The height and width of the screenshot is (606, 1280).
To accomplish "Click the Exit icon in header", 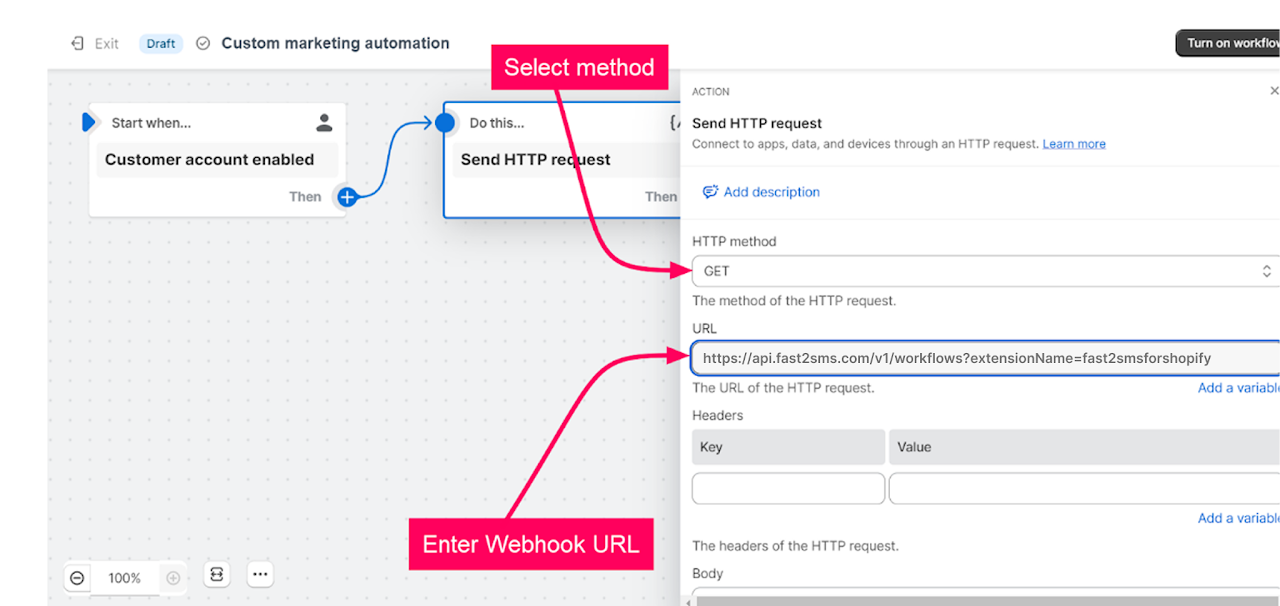I will click(x=78, y=44).
